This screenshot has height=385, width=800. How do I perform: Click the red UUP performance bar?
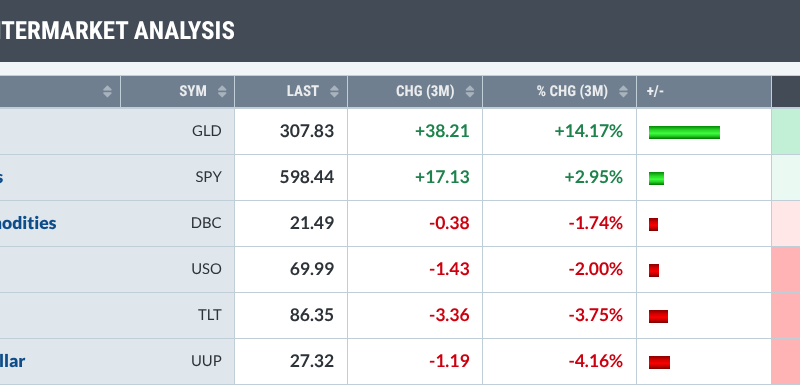(659, 363)
